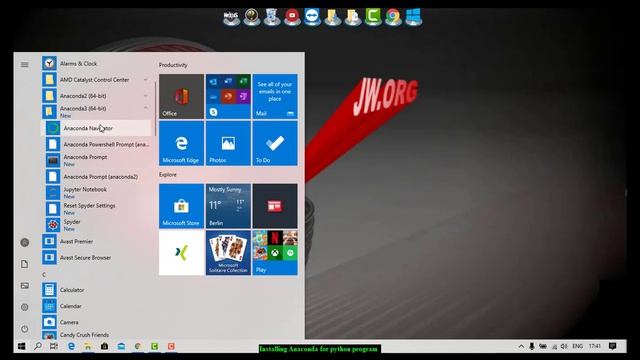Show hidden system tray icons
640x360 pixels.
521,347
